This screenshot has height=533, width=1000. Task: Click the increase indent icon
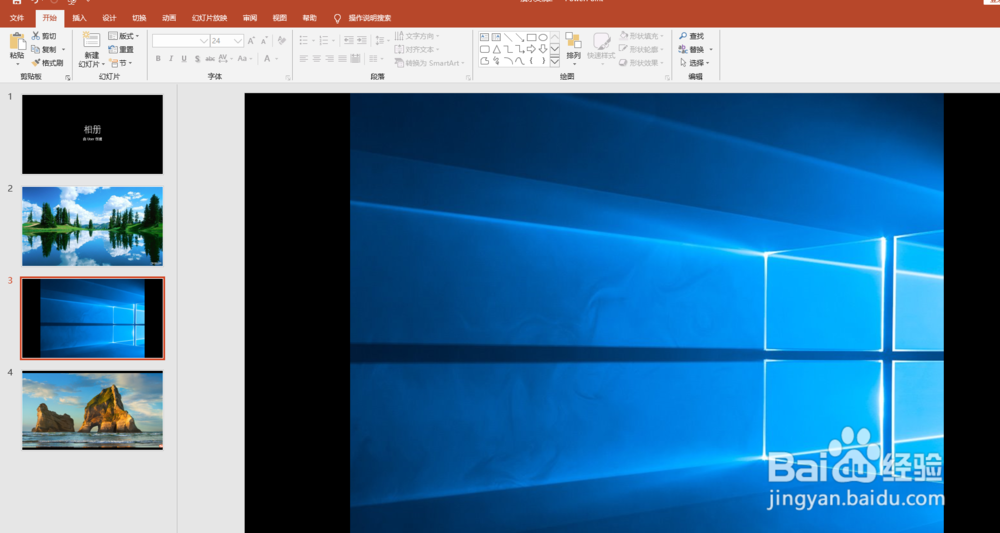click(x=362, y=40)
